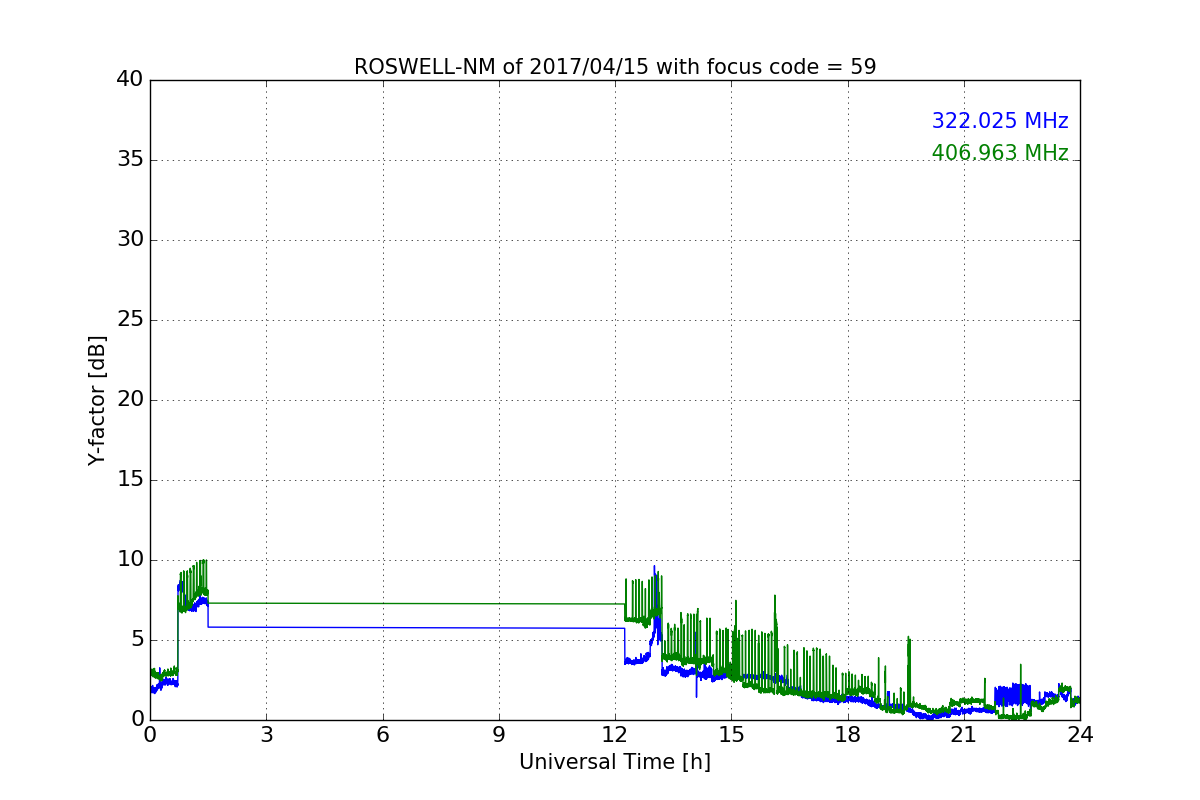Click the plot title ROSWELL-NM of 2017/04/15
Image resolution: width=1200 pixels, height=800 pixels.
(x=615, y=67)
